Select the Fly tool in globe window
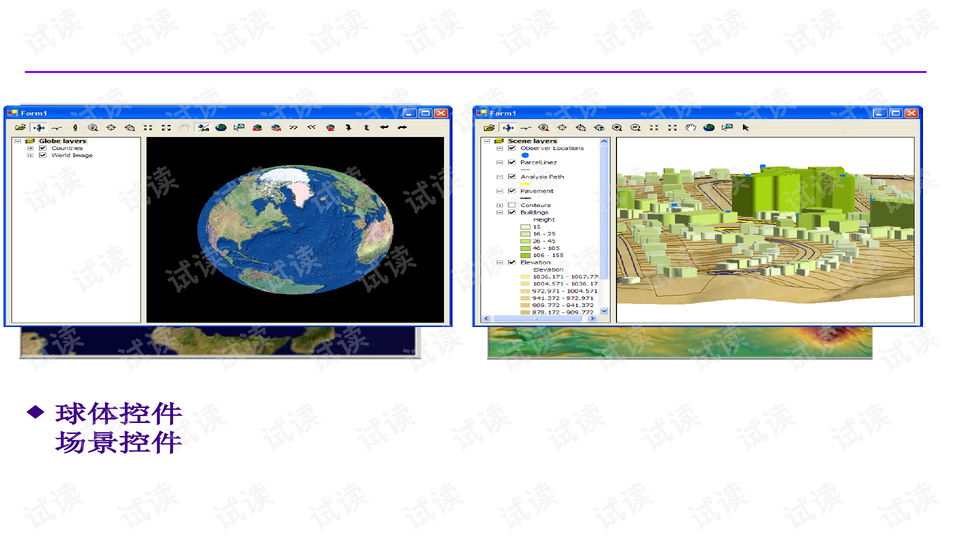The image size is (960, 540). [57, 127]
